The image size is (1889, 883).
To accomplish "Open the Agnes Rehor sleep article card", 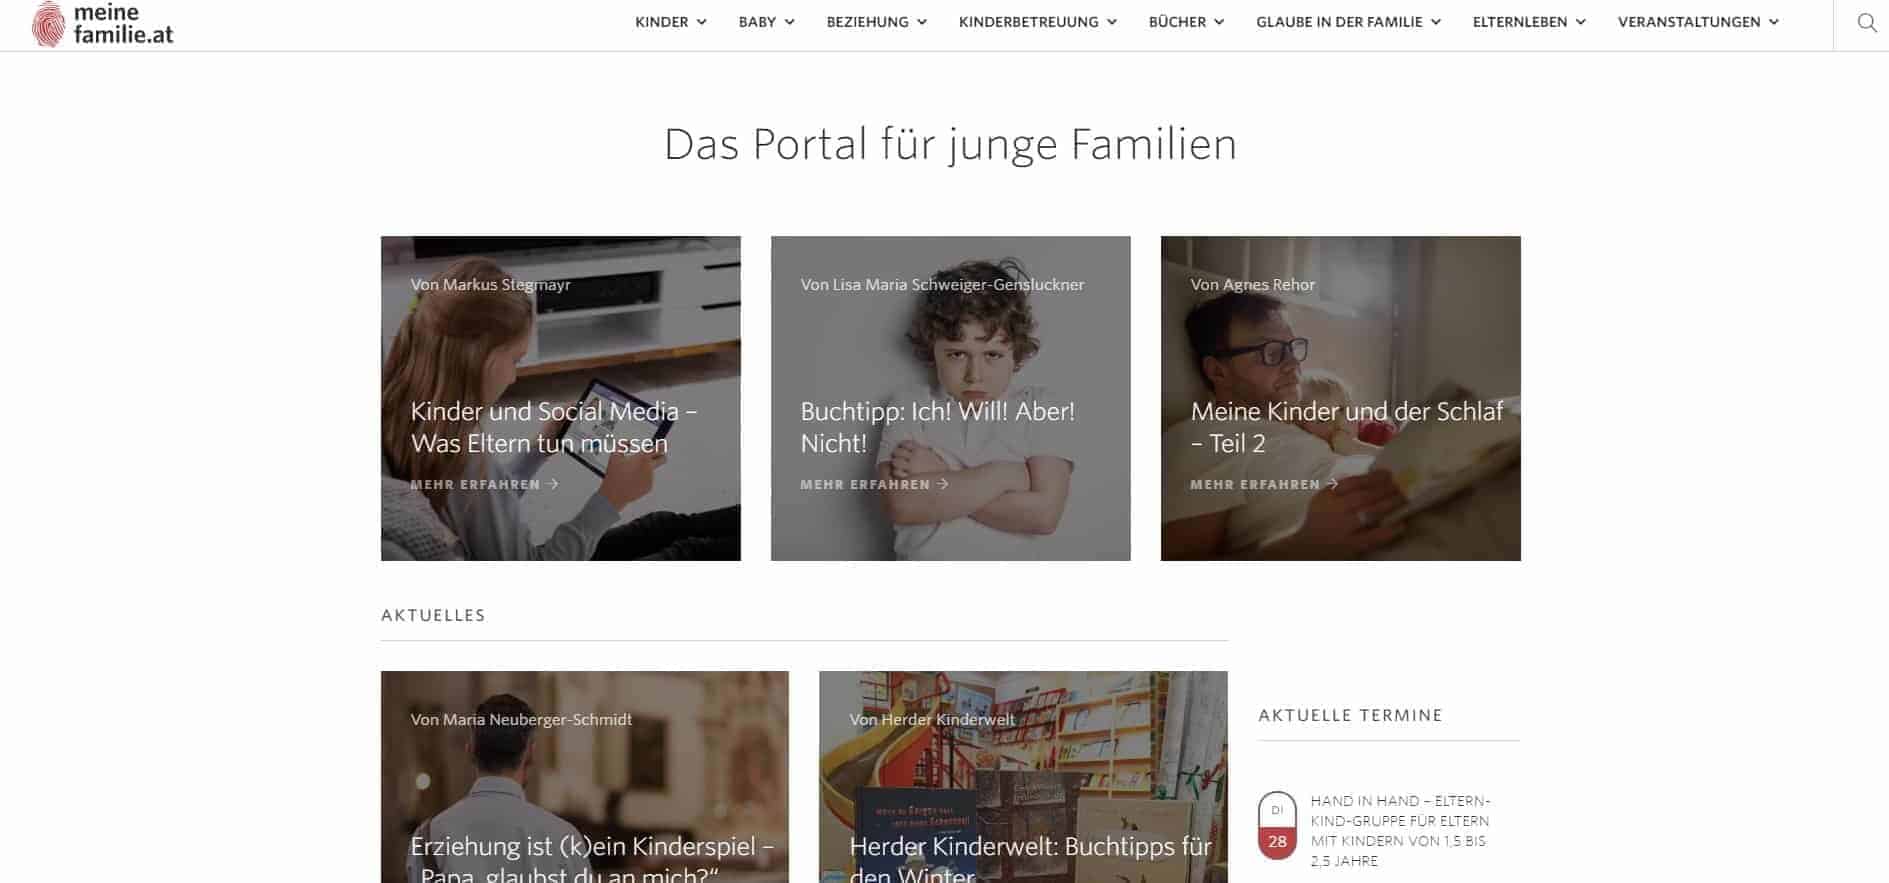I will coord(1340,398).
